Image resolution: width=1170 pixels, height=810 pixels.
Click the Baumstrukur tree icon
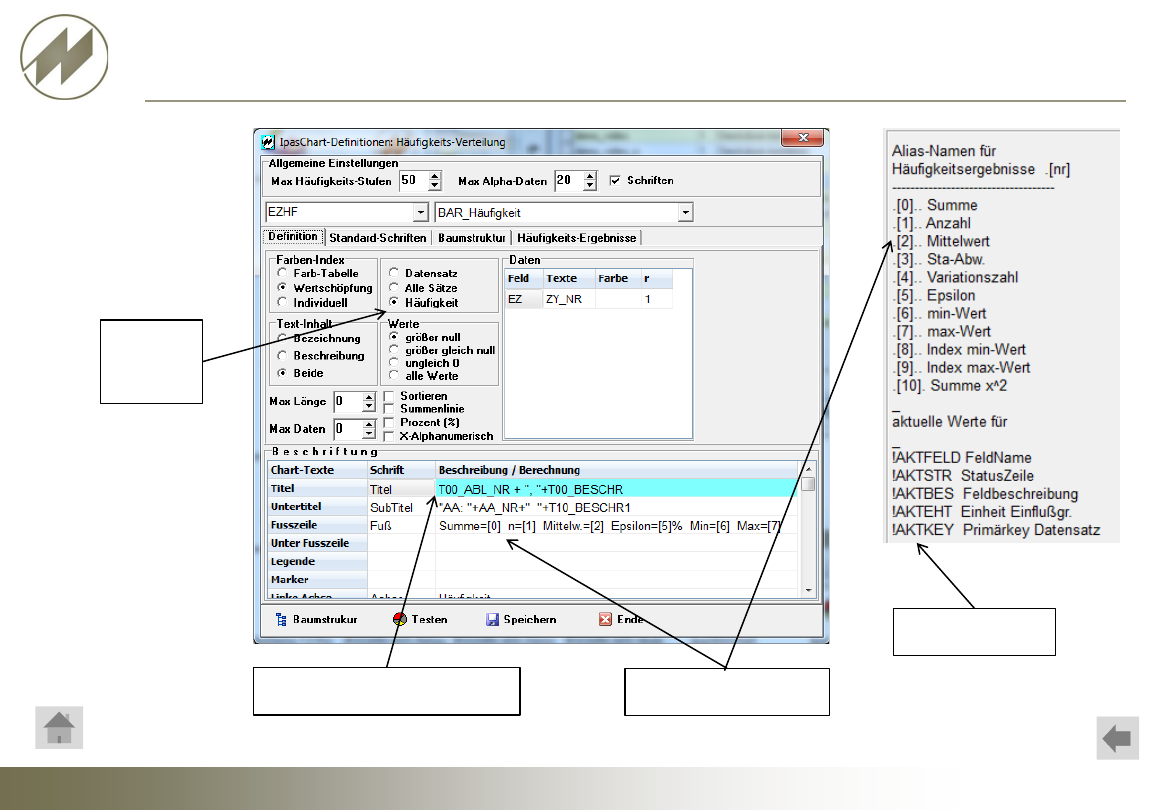(x=281, y=619)
